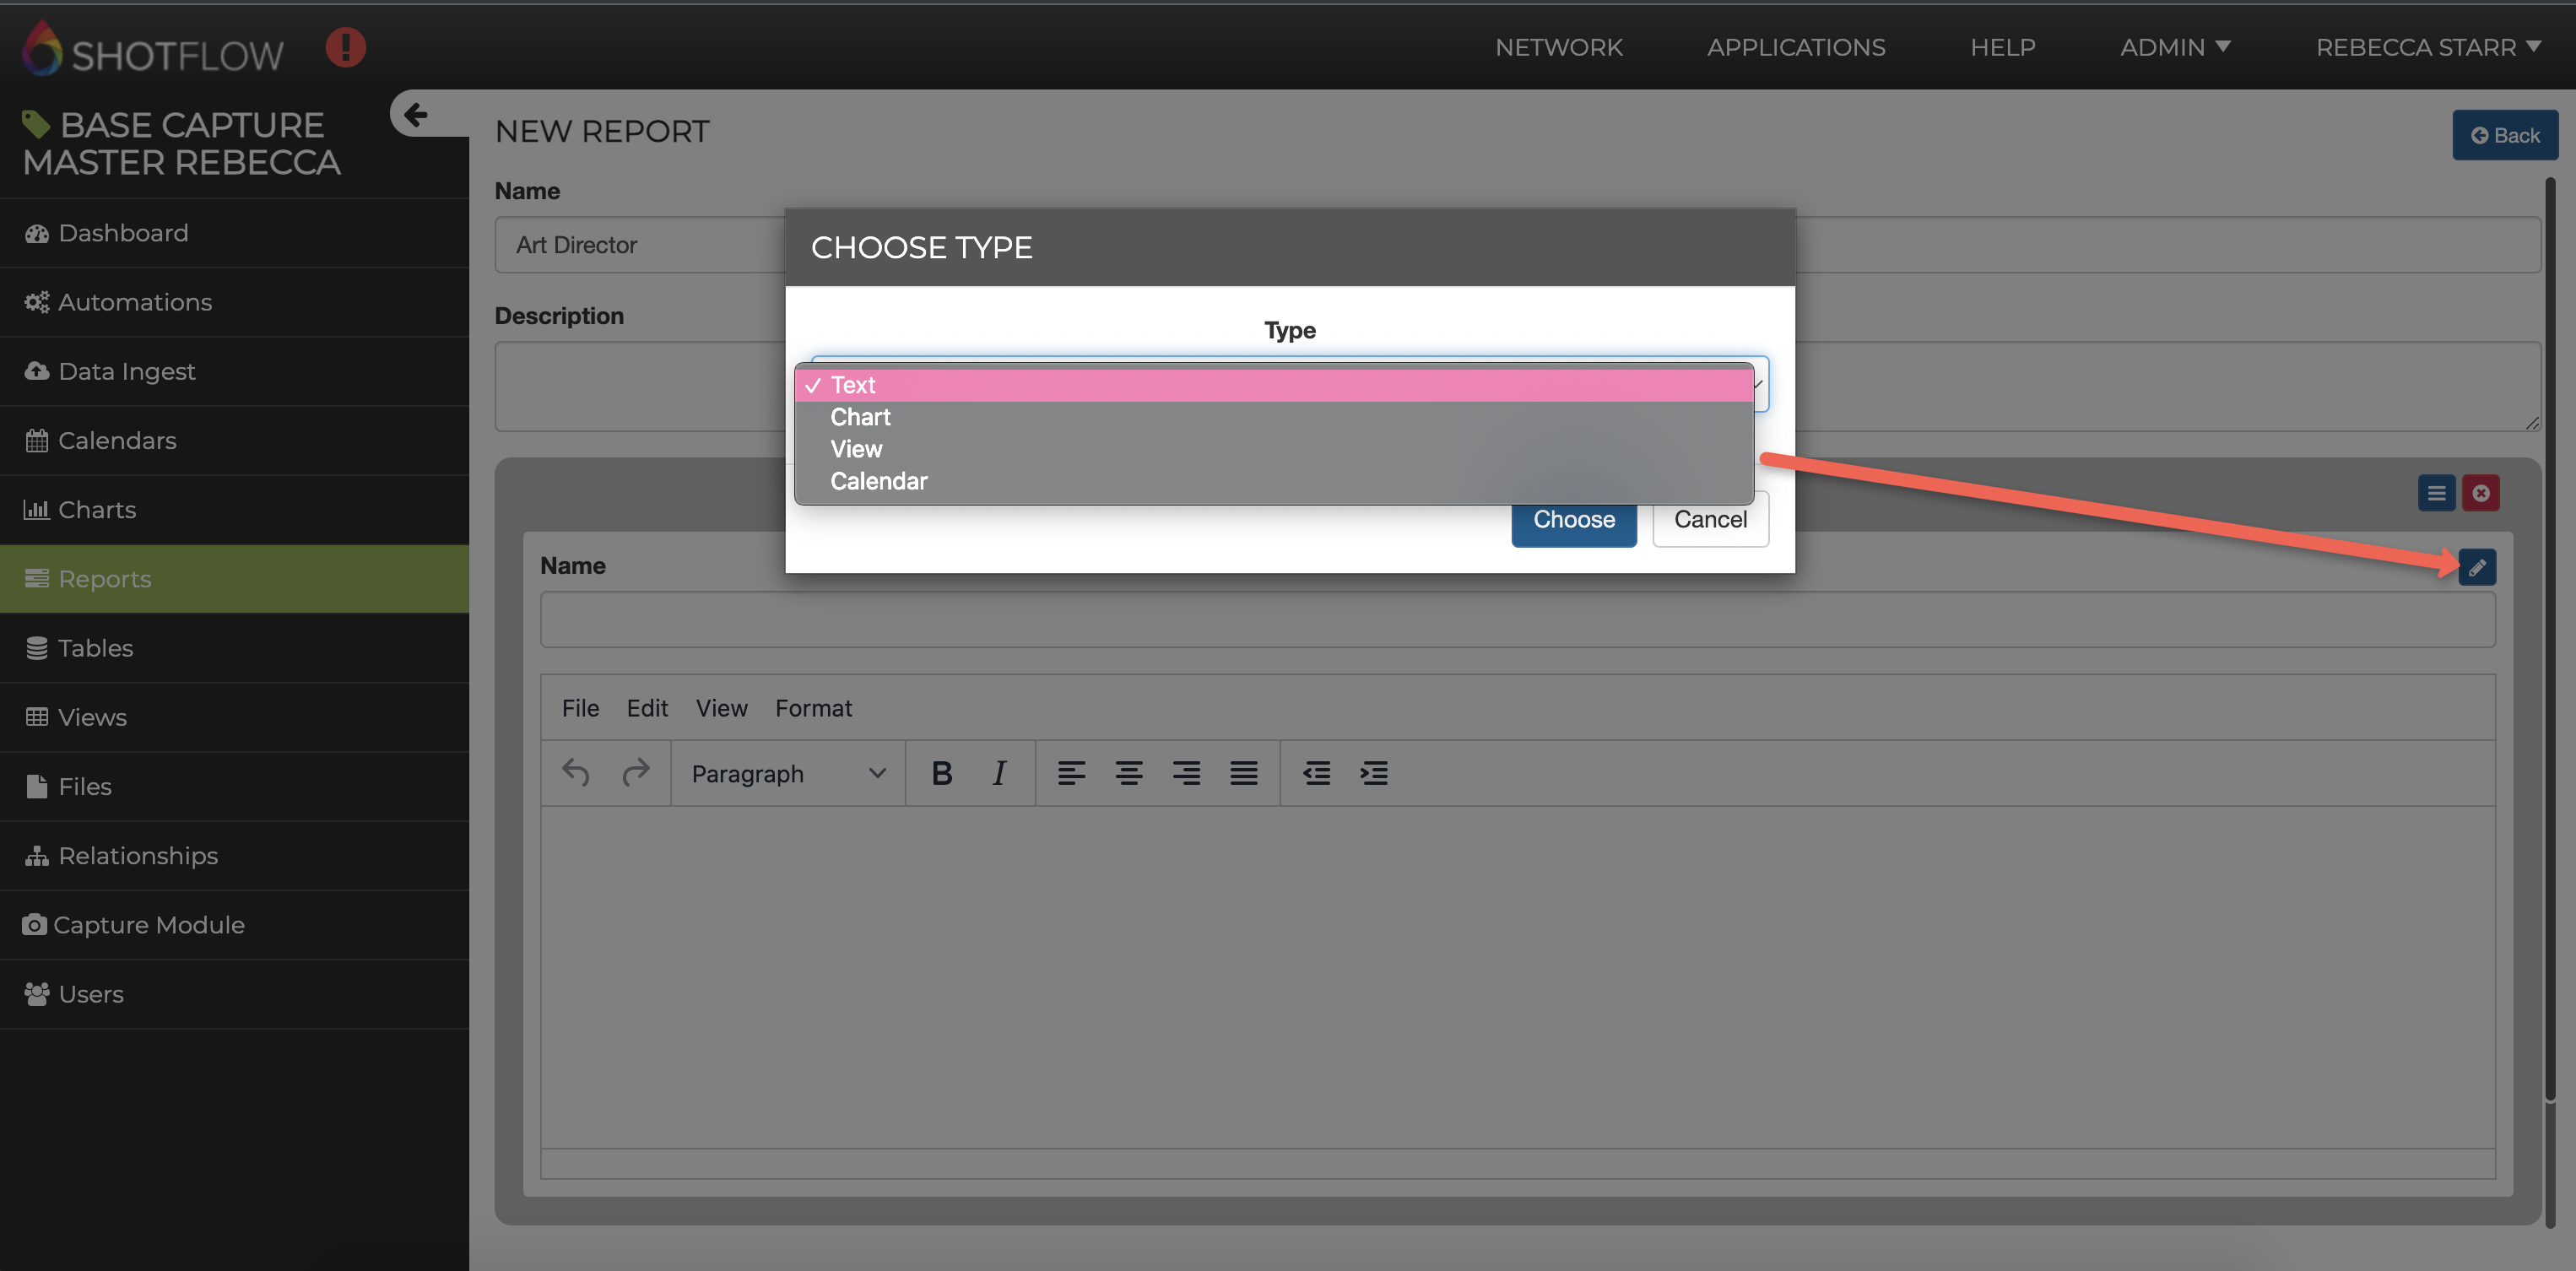2576x1271 pixels.
Task: Apply bold formatting in editor
Action: click(941, 773)
